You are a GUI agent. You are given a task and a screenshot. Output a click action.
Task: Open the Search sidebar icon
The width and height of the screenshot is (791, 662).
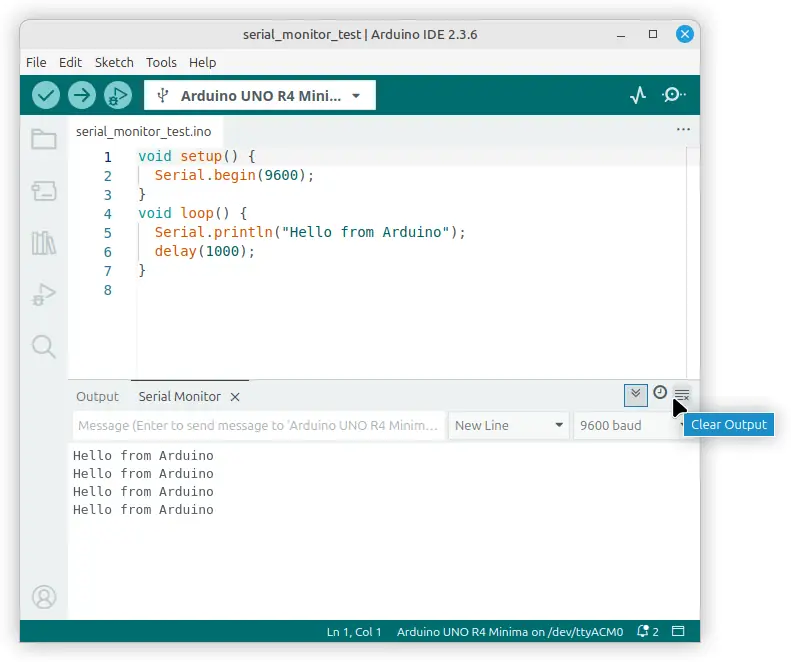pyautogui.click(x=44, y=346)
